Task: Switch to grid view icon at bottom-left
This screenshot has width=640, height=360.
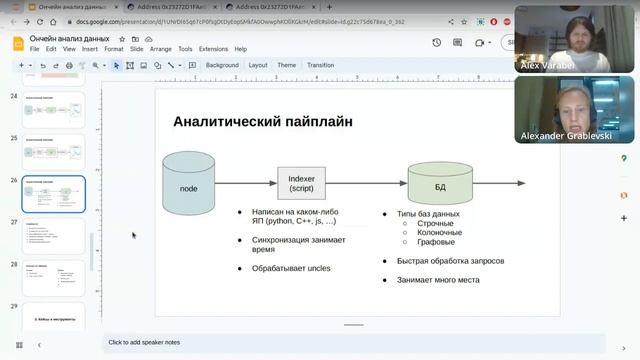Action: (x=19, y=345)
